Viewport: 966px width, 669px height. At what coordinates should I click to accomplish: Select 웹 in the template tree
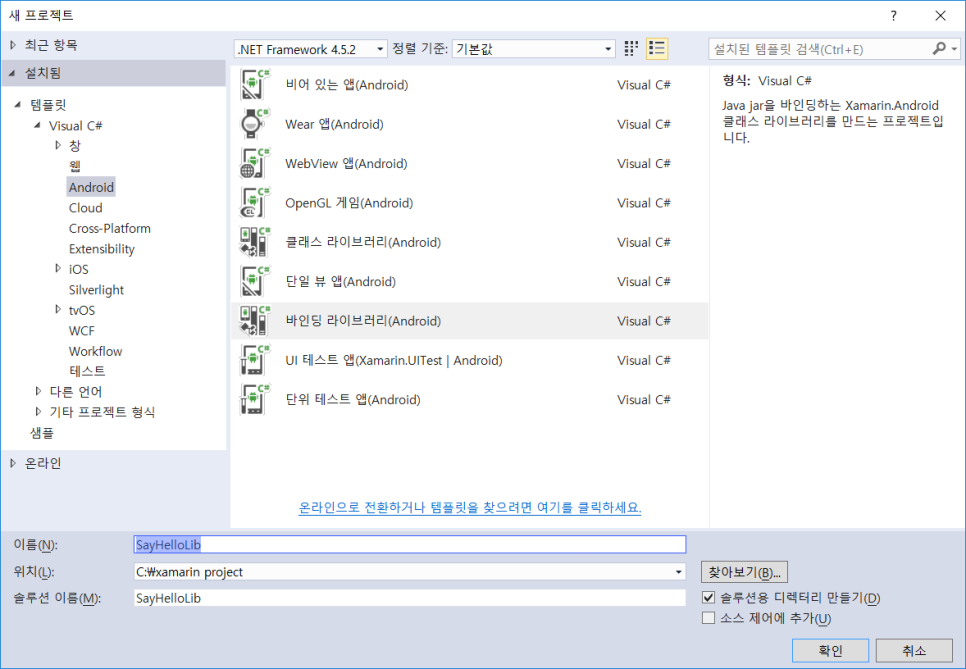[75, 166]
